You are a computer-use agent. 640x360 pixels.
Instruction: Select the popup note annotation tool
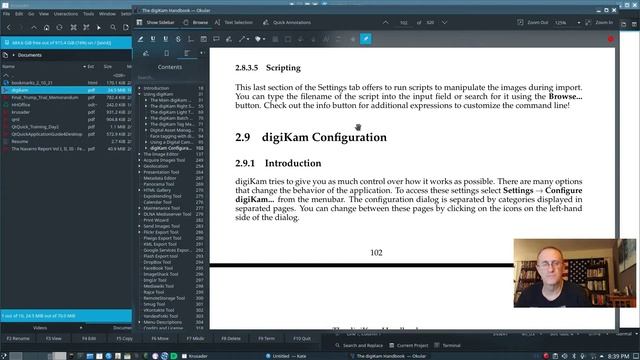point(216,39)
